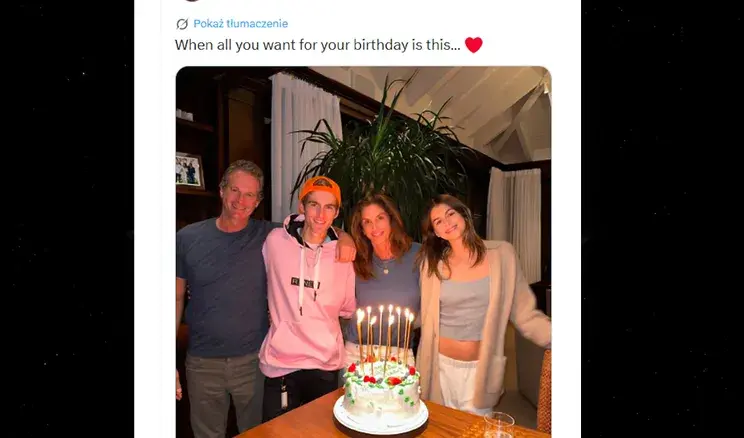Click the birthday cake in the photo
This screenshot has height=438, width=744.
[381, 397]
